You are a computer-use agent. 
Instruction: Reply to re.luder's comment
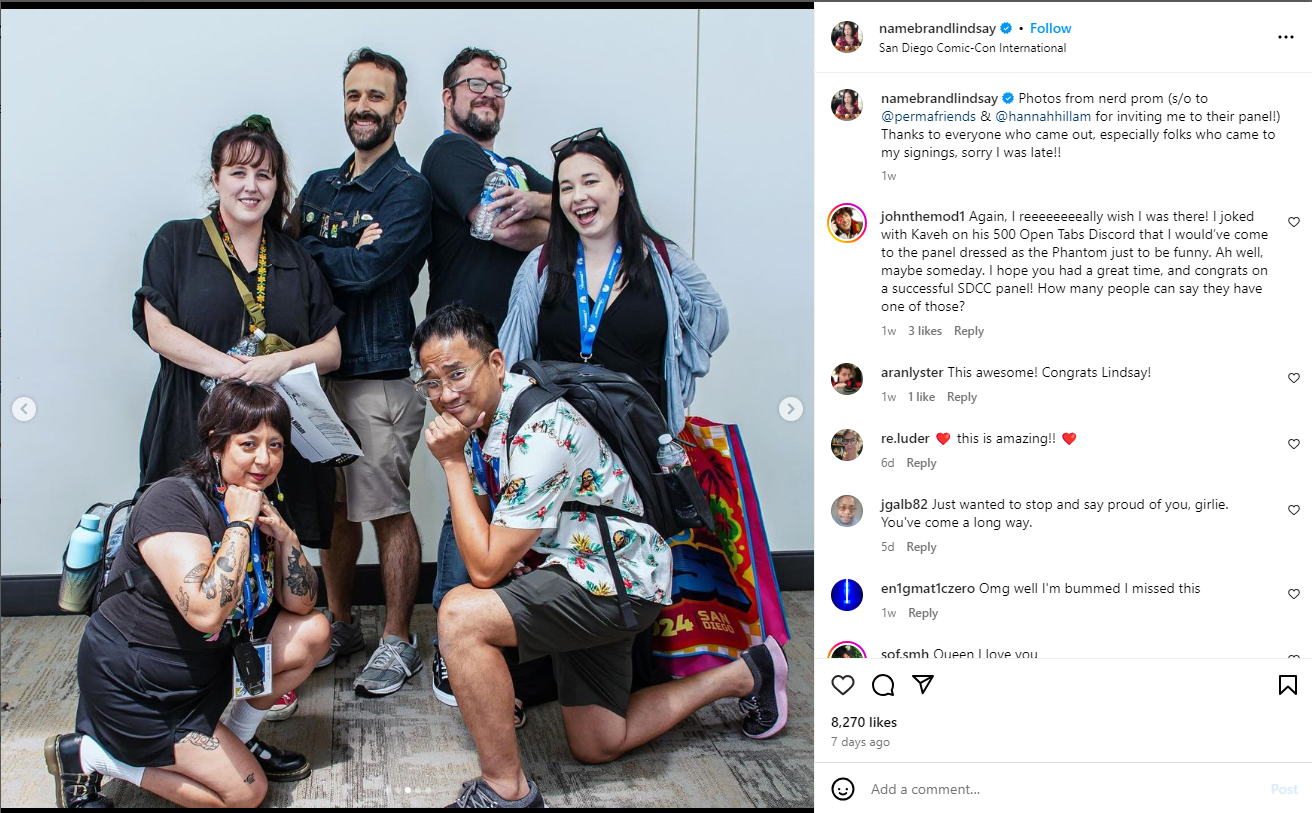921,463
